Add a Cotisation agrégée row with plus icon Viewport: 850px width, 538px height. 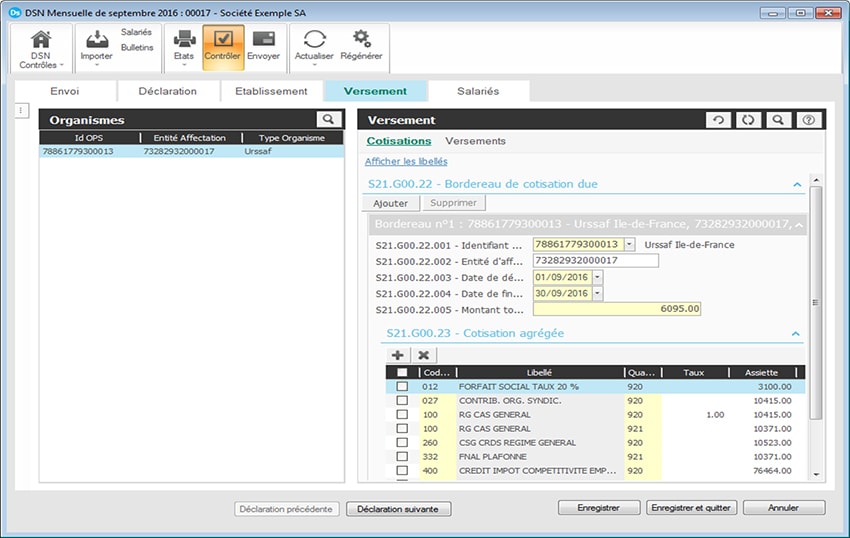click(397, 355)
